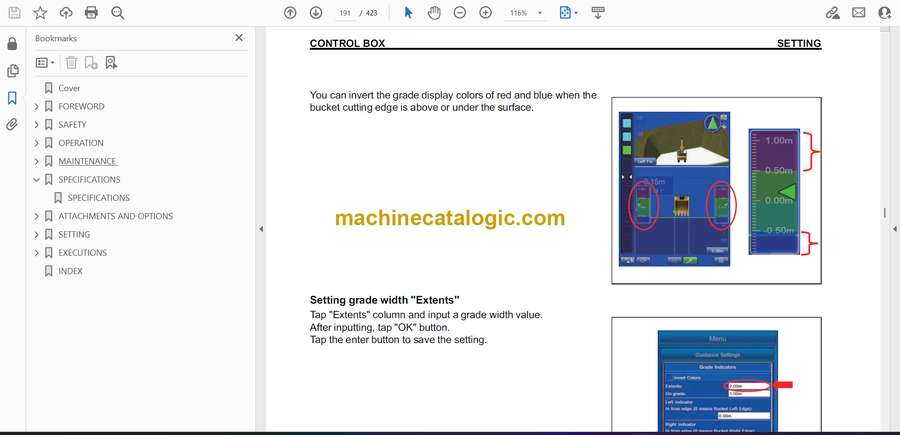The image size is (900, 435).
Task: Delete selected bookmark with trash icon
Action: point(71,63)
